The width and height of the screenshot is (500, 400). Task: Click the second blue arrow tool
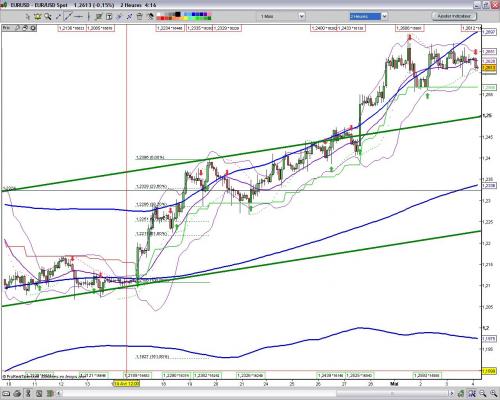tap(129, 17)
